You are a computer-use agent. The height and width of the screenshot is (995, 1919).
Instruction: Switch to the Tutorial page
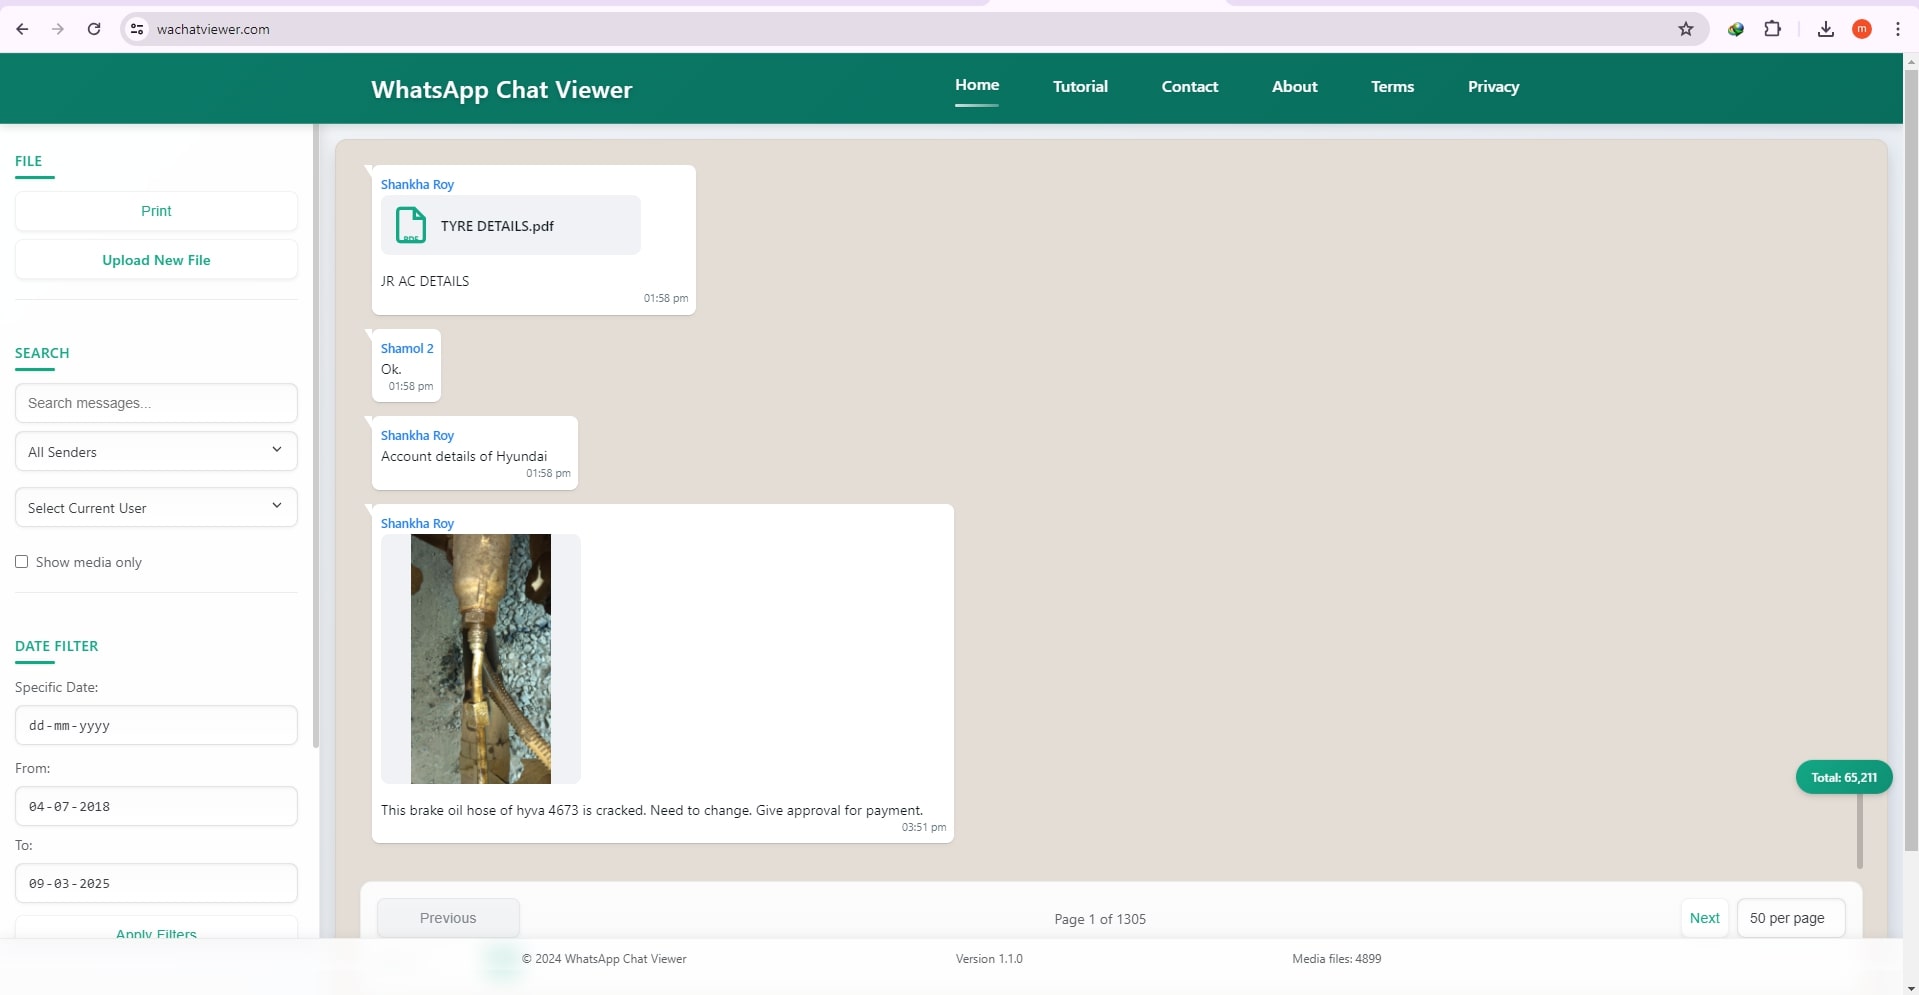tap(1080, 86)
